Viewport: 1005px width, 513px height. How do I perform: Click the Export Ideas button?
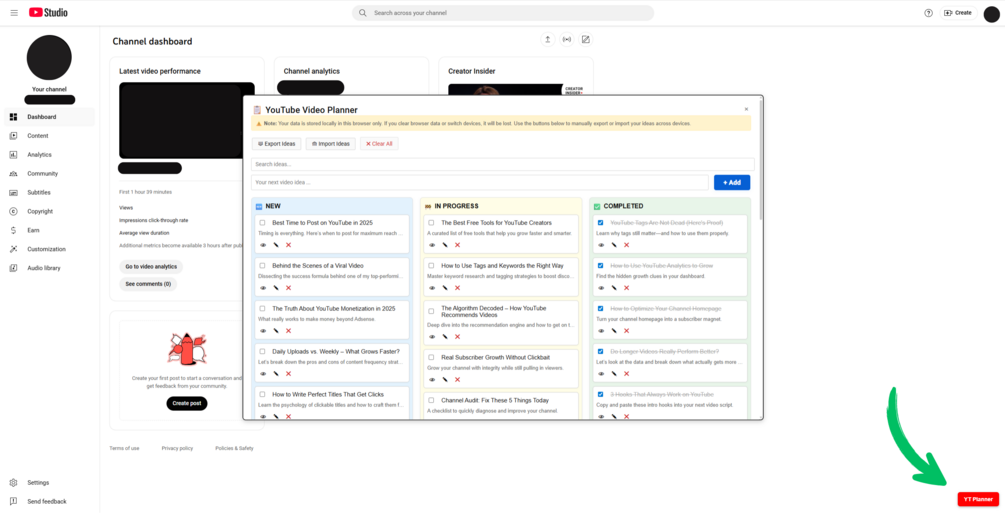276,144
